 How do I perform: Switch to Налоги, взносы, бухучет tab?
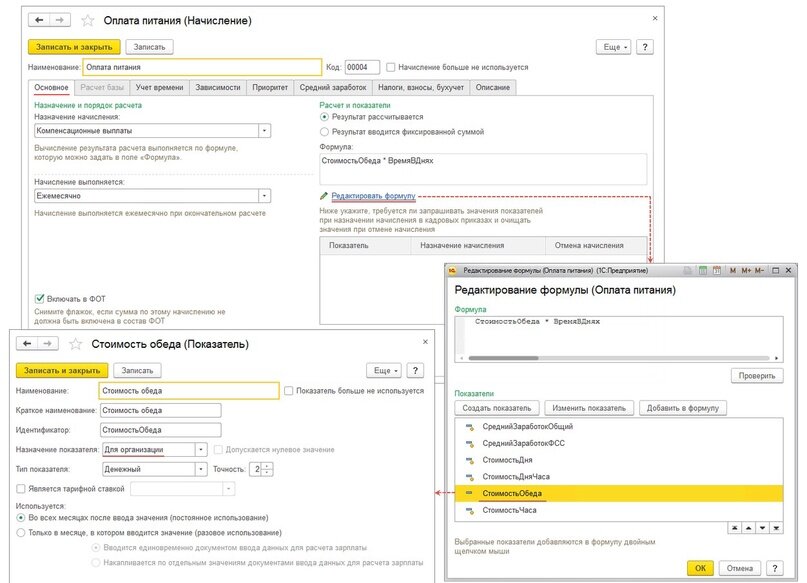tap(421, 87)
